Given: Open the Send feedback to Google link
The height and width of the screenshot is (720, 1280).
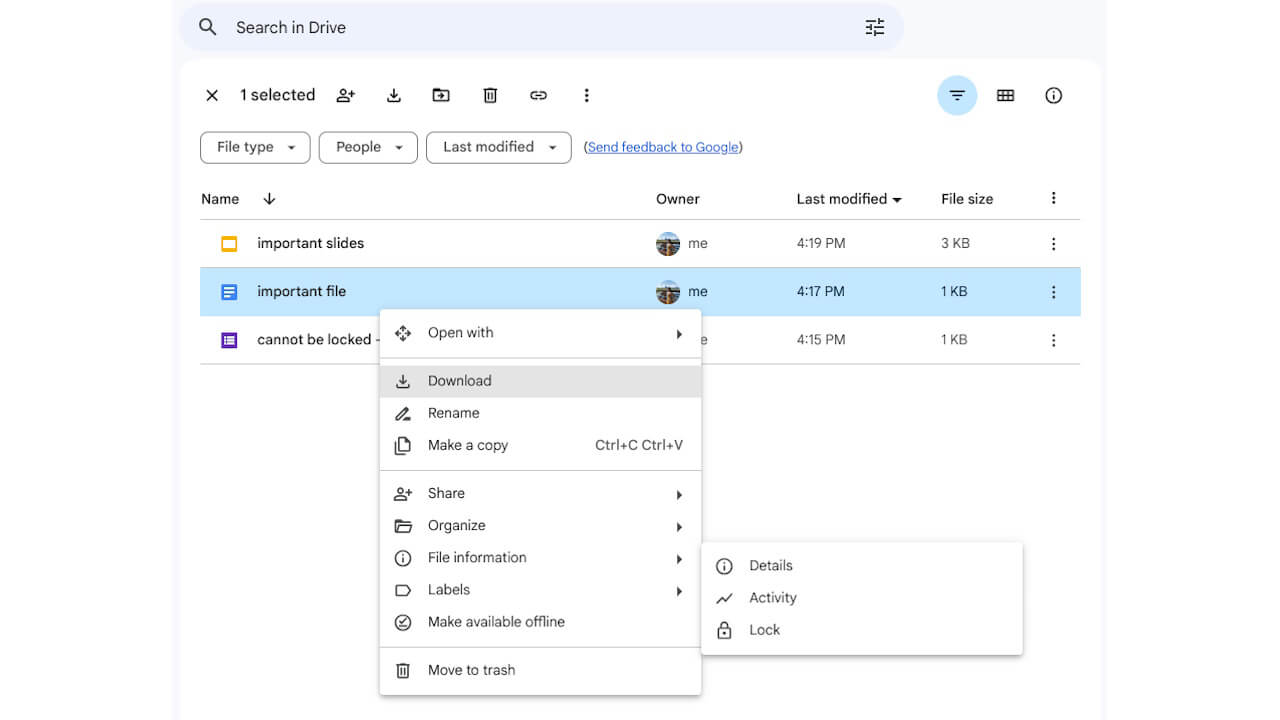Looking at the screenshot, I should click(x=663, y=147).
